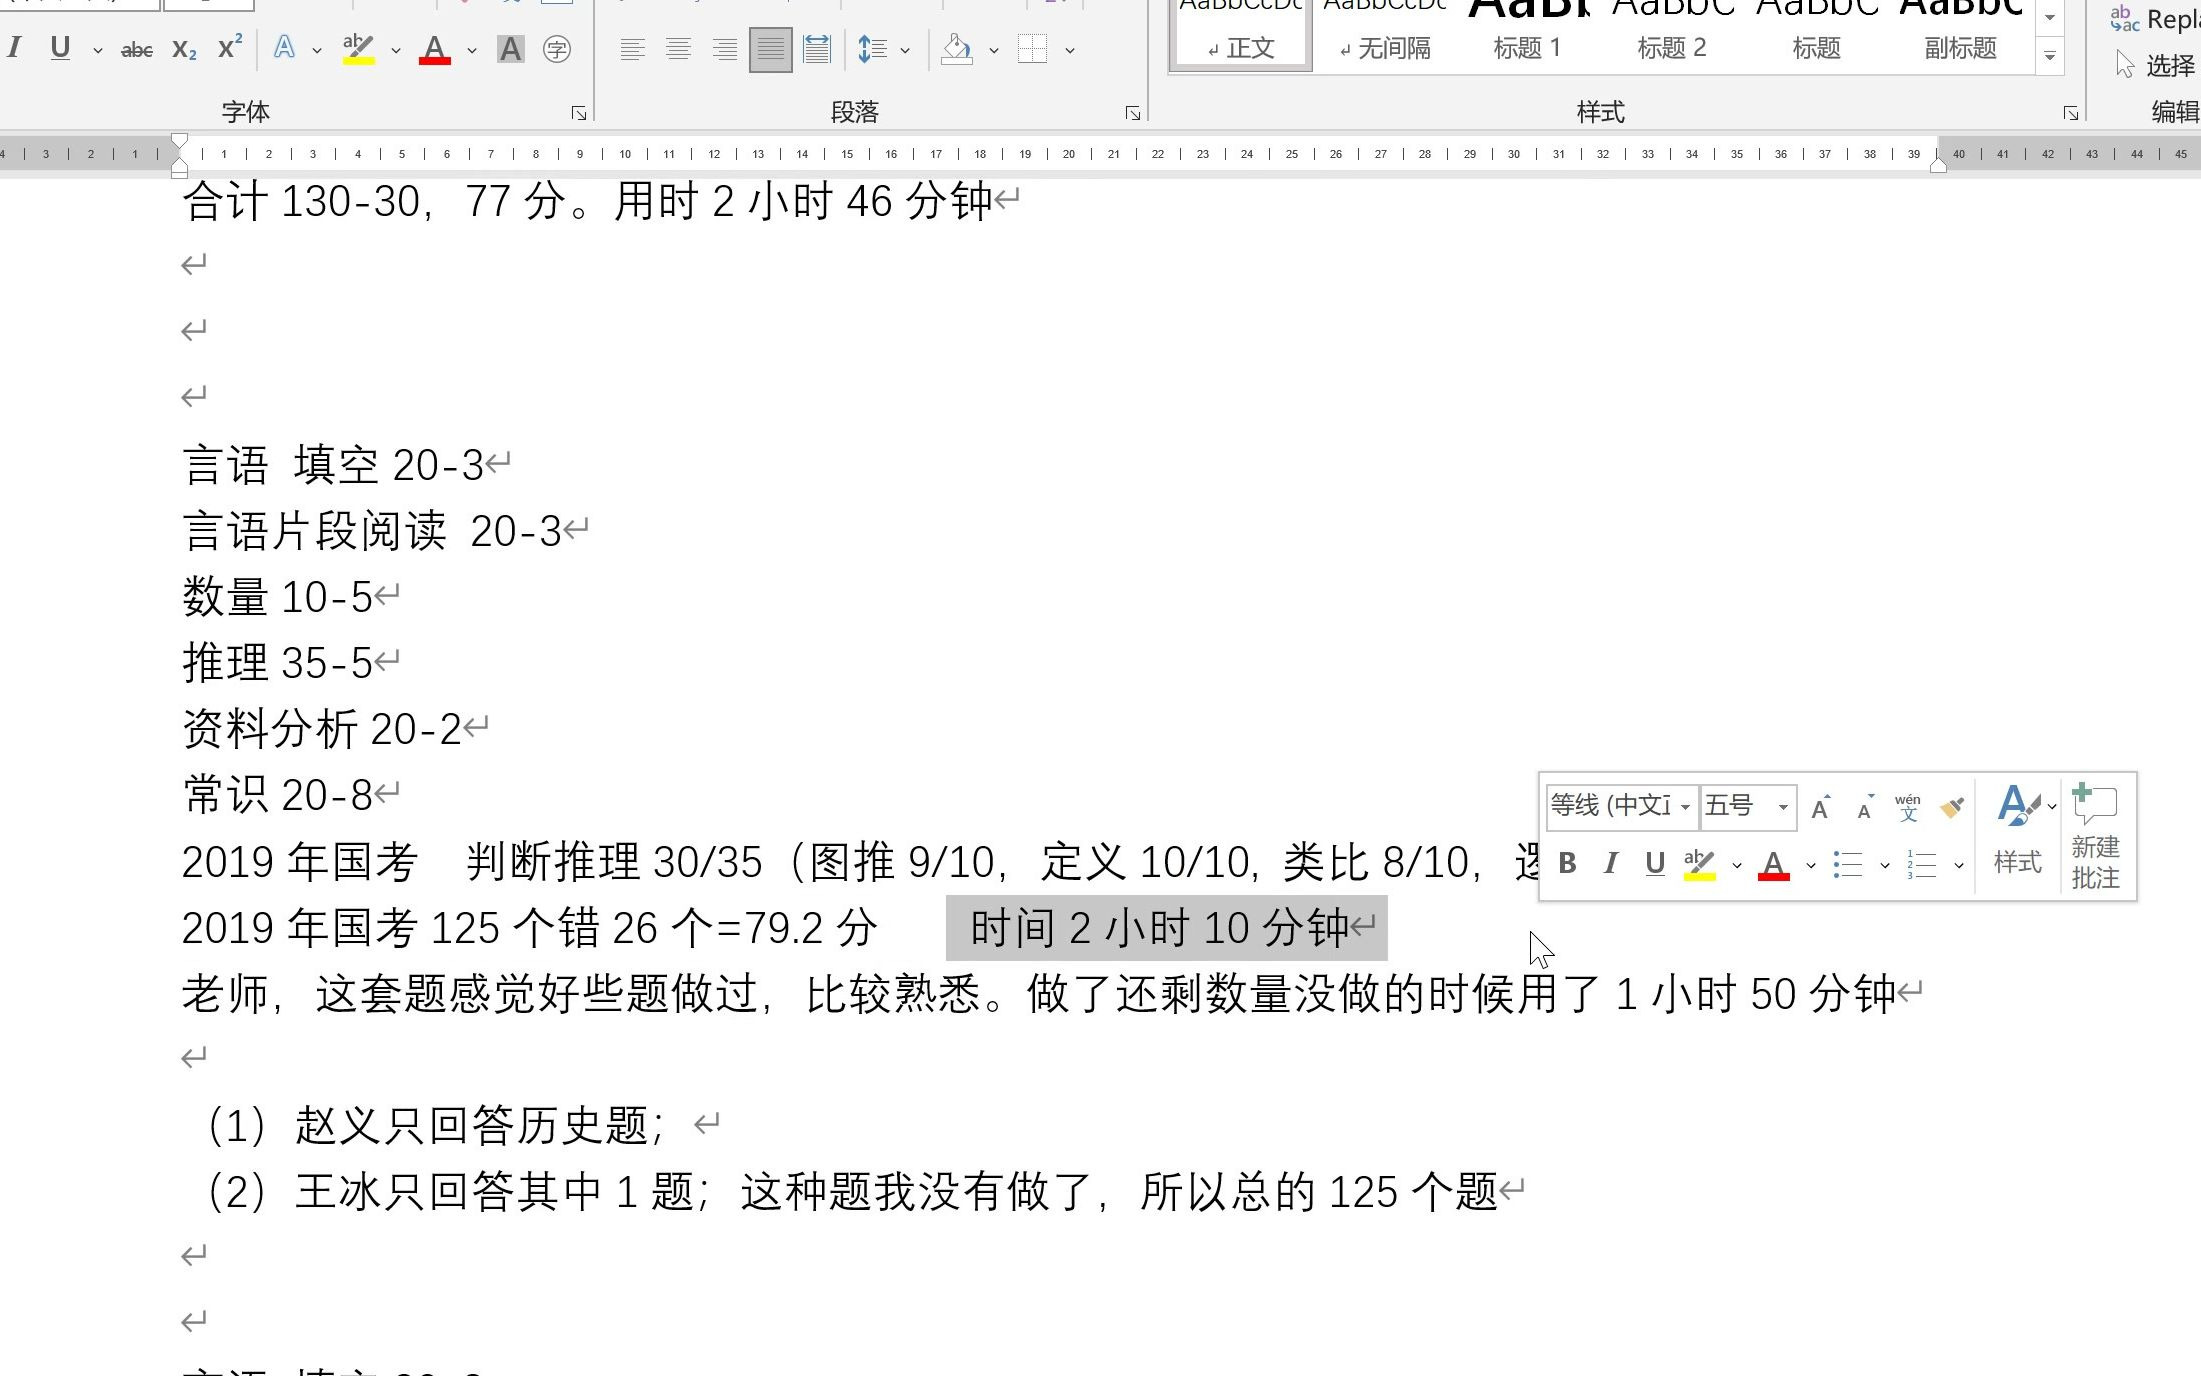Click the ruler's right indent marker
Viewport: 2201px width, 1376px height.
tap(1938, 165)
